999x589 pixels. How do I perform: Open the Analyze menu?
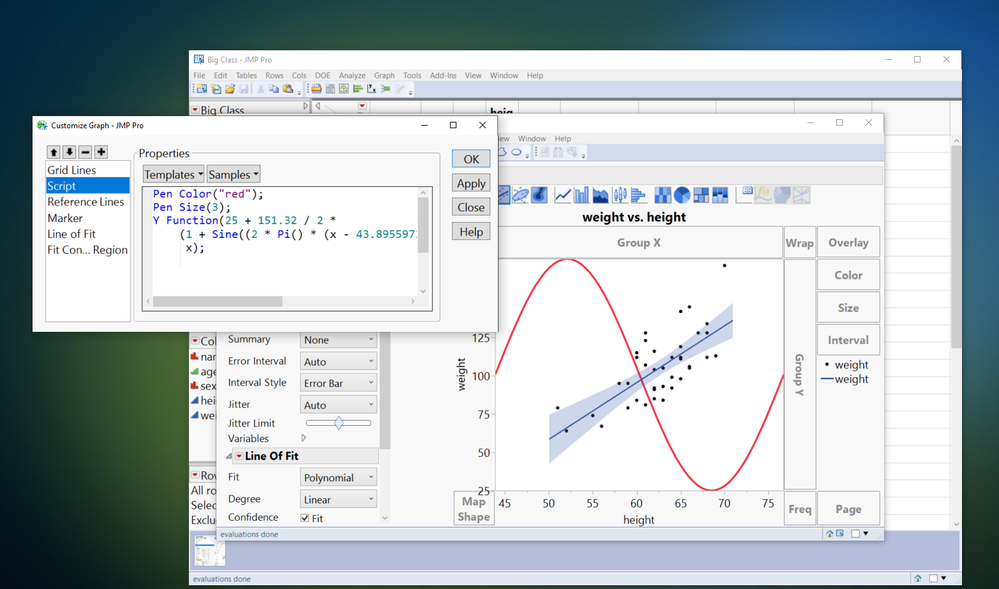[351, 75]
